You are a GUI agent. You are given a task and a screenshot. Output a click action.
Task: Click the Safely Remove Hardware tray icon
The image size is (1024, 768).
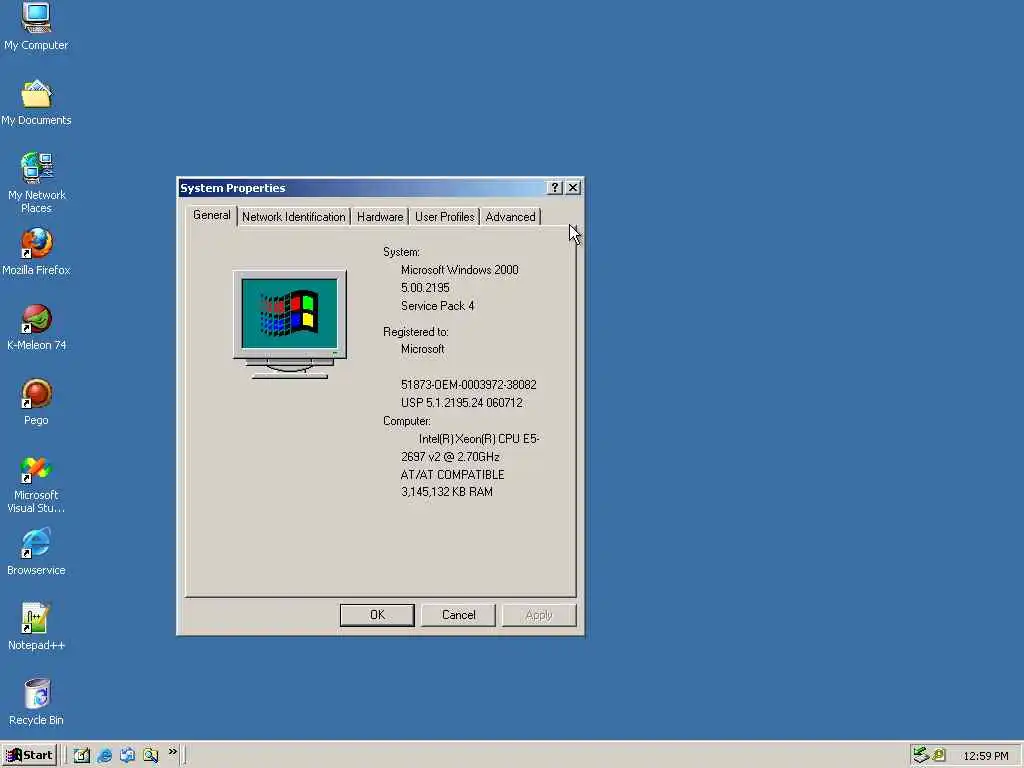(921, 755)
